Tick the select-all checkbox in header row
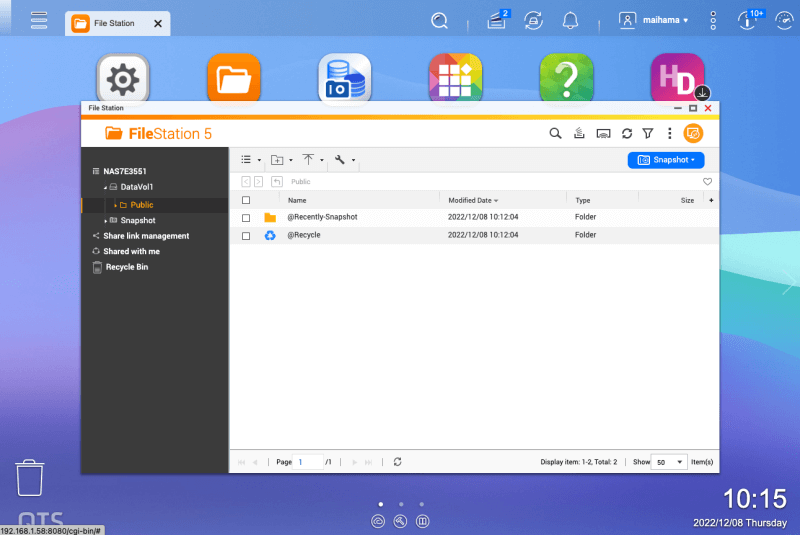 point(246,200)
